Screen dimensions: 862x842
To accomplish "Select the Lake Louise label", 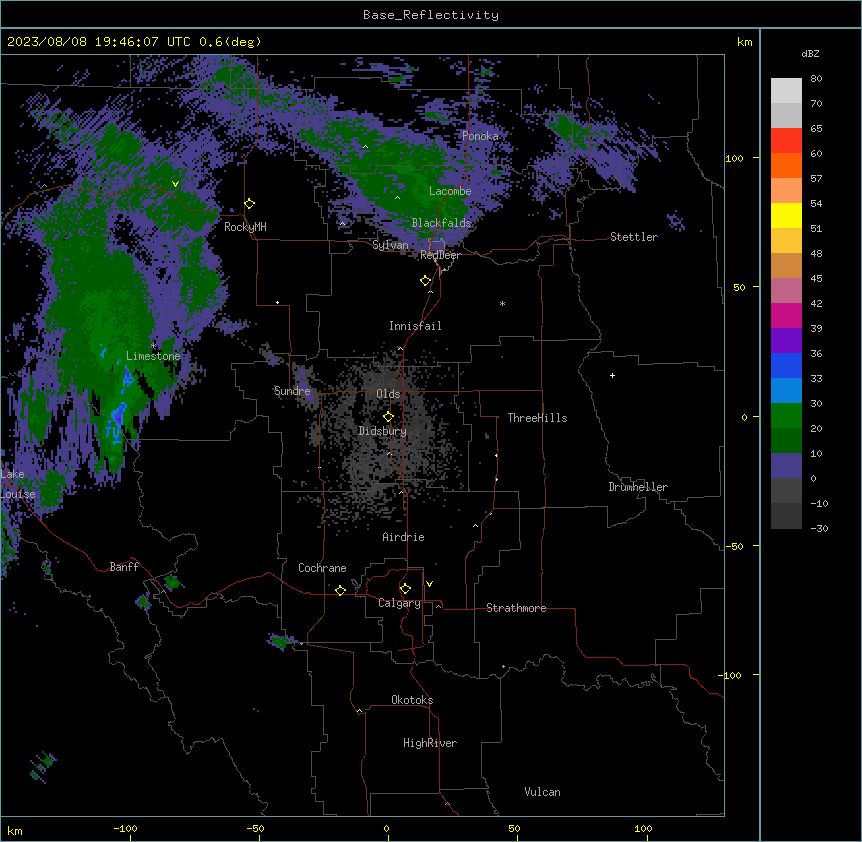I will point(18,484).
